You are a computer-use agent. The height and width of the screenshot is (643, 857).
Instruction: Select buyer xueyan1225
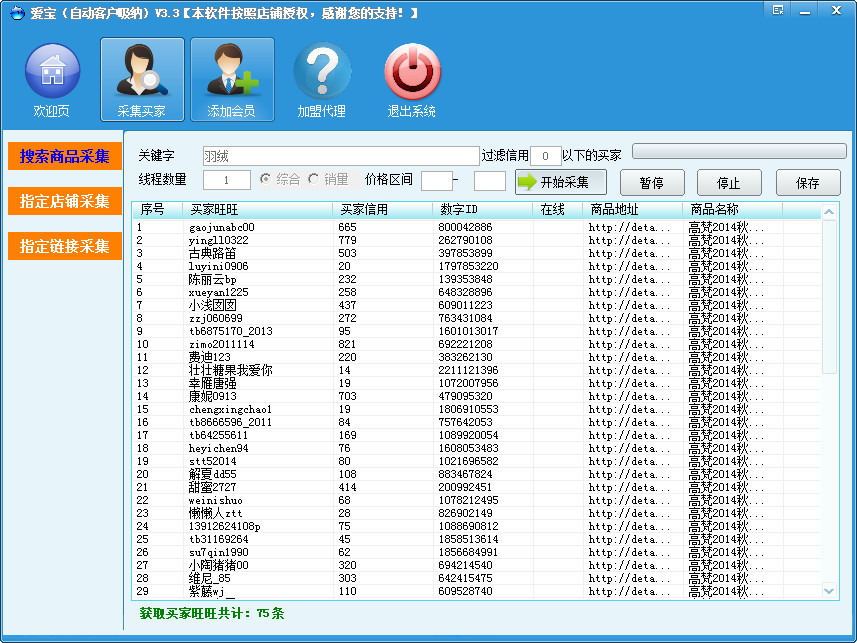tap(219, 293)
